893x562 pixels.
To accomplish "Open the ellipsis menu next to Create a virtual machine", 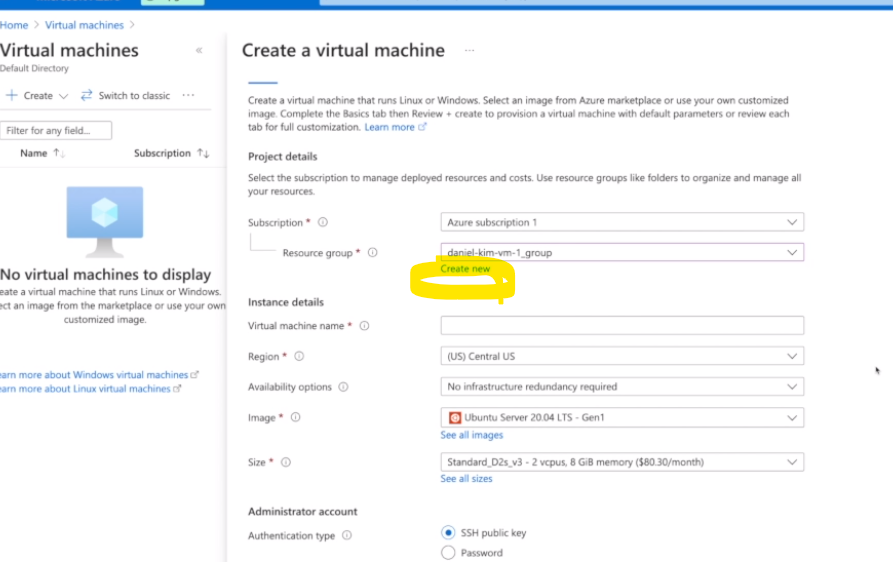I will point(469,50).
